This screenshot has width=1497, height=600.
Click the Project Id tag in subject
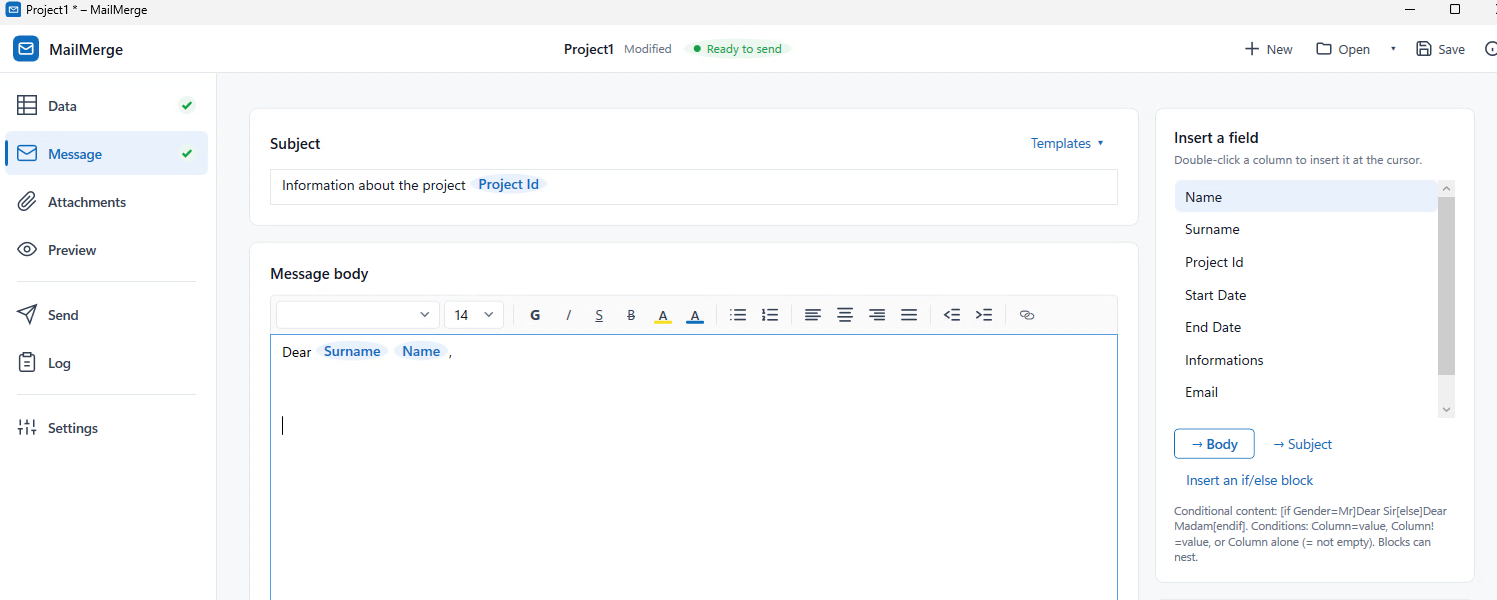[x=509, y=184]
